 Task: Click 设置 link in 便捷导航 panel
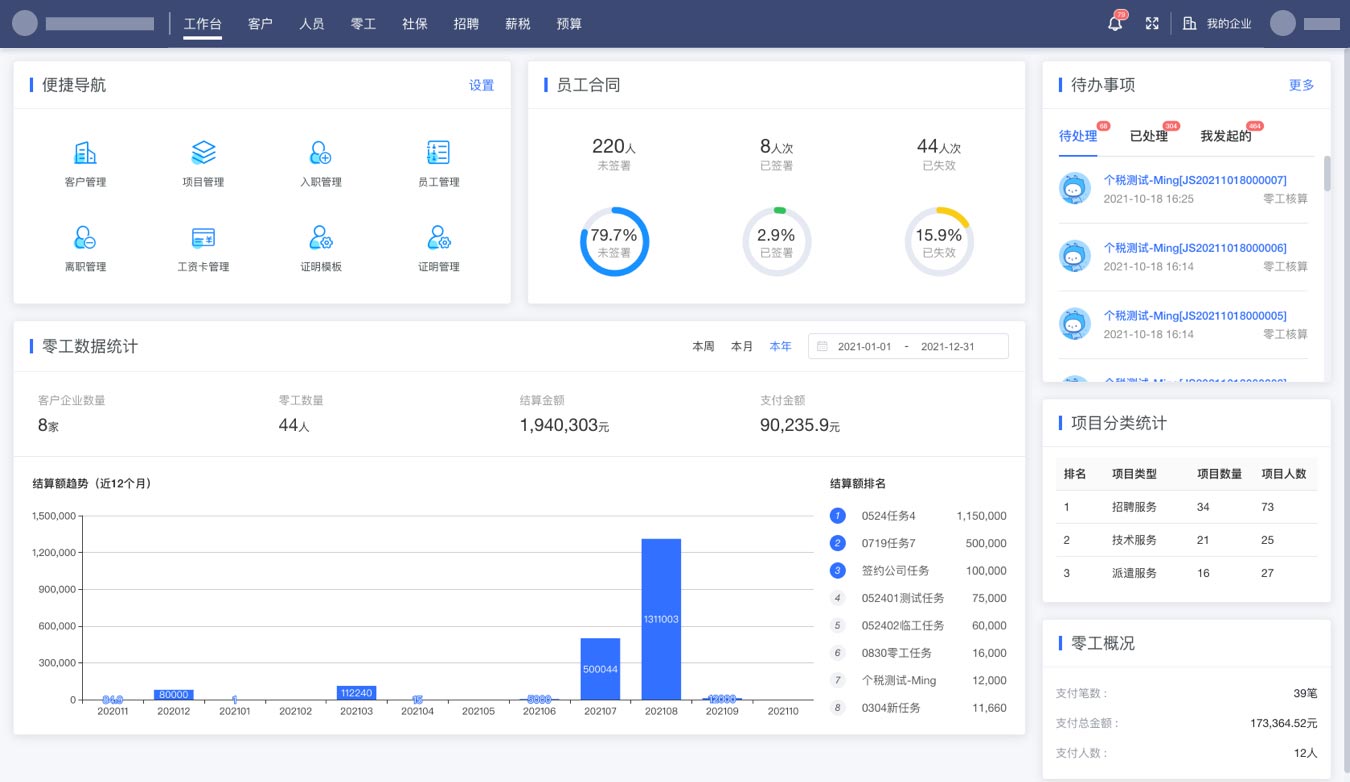pyautogui.click(x=481, y=86)
